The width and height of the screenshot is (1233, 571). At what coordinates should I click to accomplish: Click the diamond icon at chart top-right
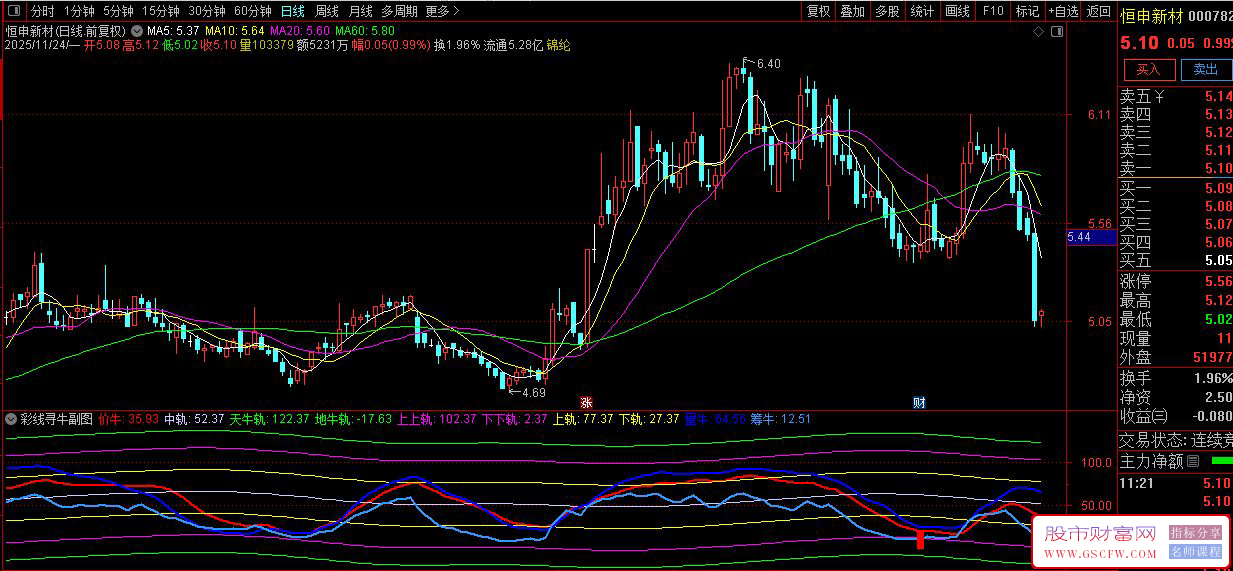[x=1040, y=31]
